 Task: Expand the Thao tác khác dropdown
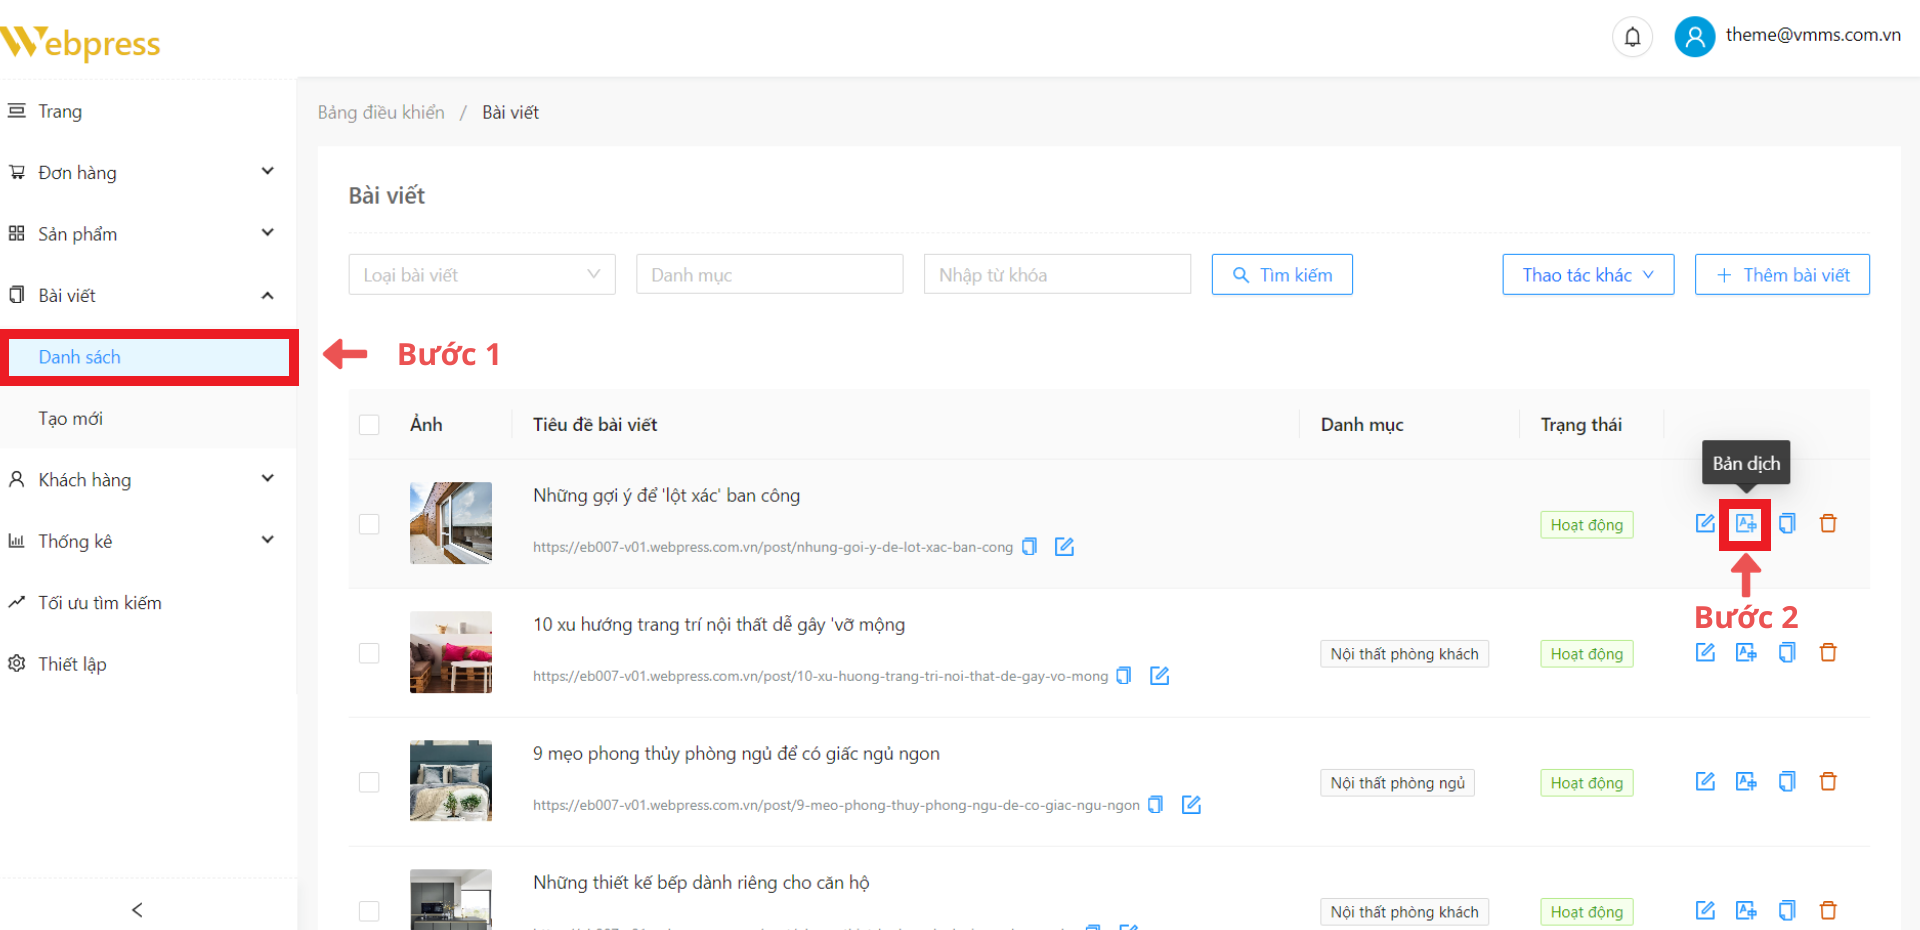tap(1587, 275)
